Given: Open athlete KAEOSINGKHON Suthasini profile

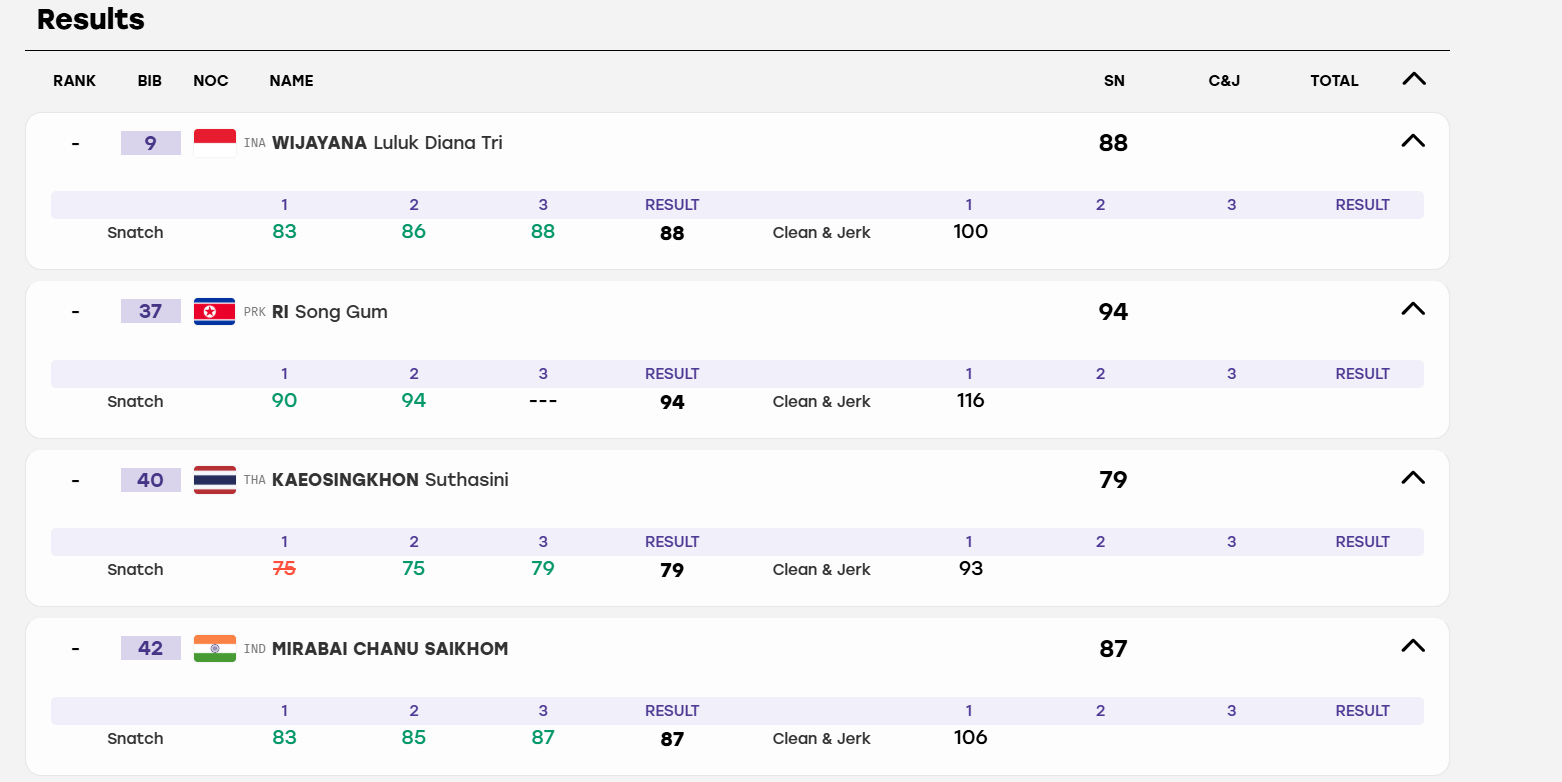Looking at the screenshot, I should click(390, 480).
